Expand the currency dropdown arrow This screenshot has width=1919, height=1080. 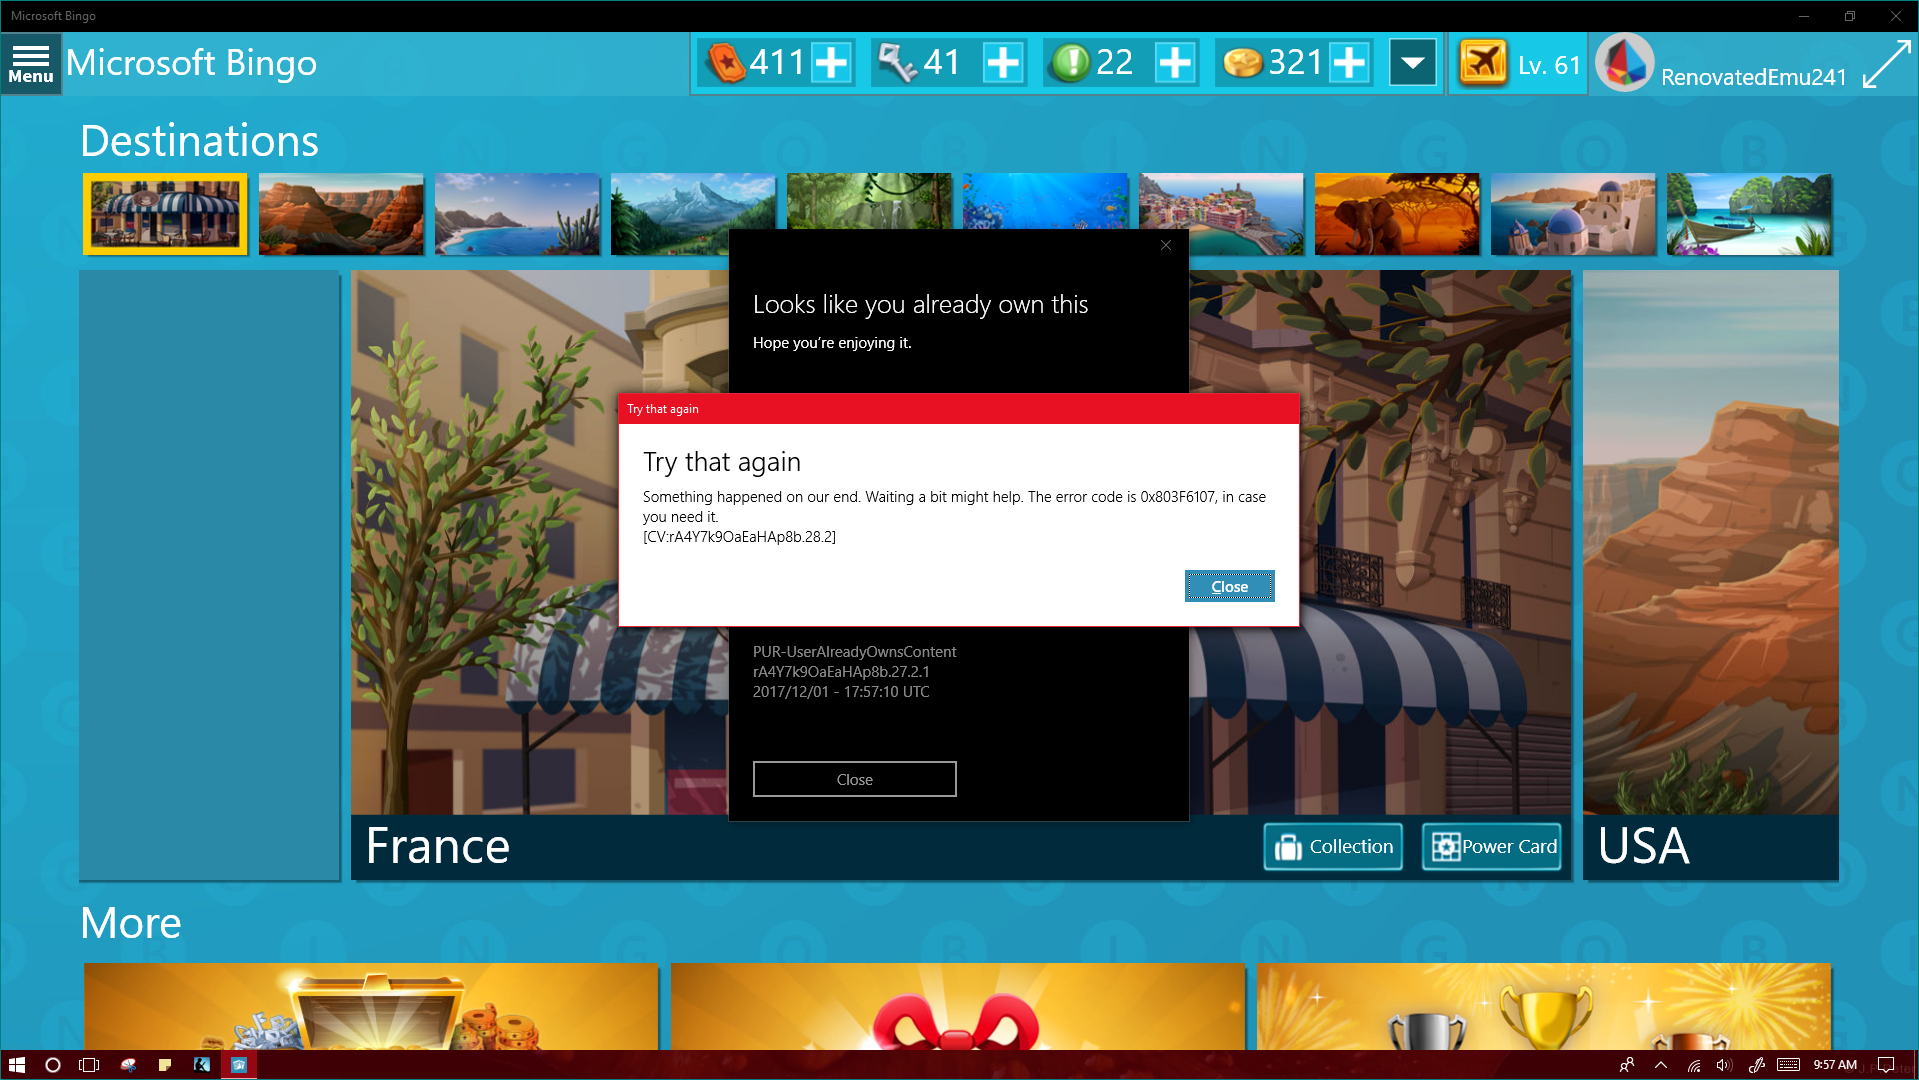coord(1412,63)
